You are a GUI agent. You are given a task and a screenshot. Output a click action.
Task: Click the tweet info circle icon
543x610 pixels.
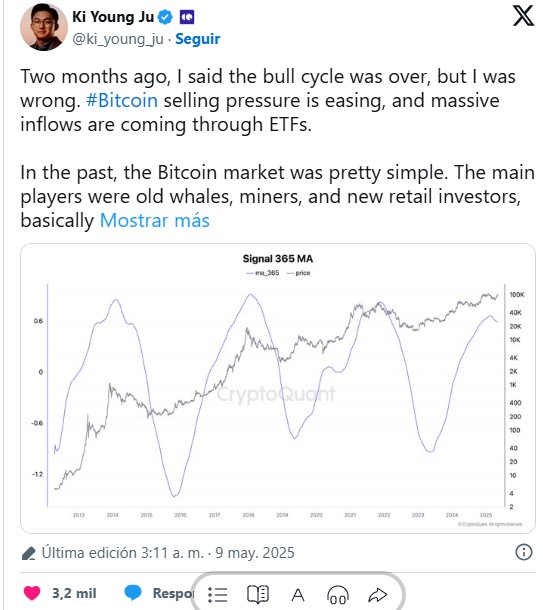click(524, 552)
